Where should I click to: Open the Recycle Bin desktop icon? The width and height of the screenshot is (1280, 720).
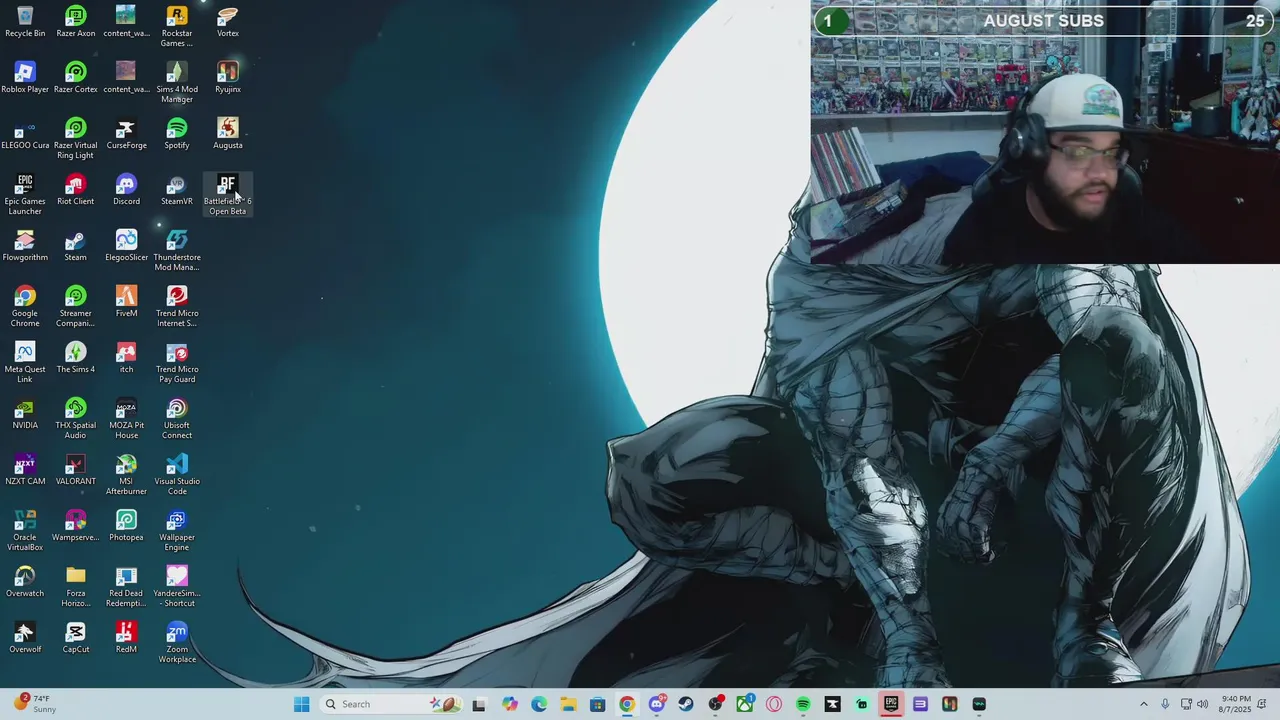tap(25, 22)
